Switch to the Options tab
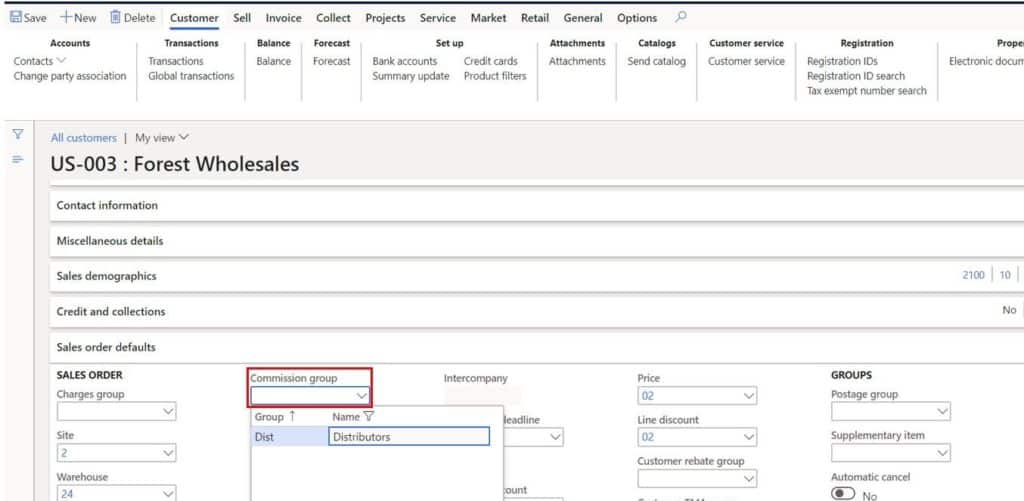This screenshot has height=501, width=1024. [x=637, y=18]
